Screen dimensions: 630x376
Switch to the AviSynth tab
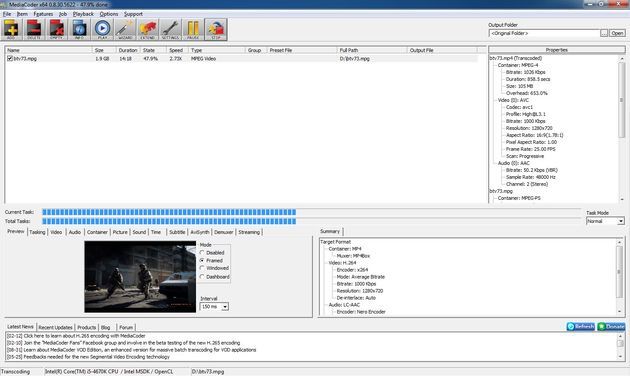pyautogui.click(x=200, y=232)
